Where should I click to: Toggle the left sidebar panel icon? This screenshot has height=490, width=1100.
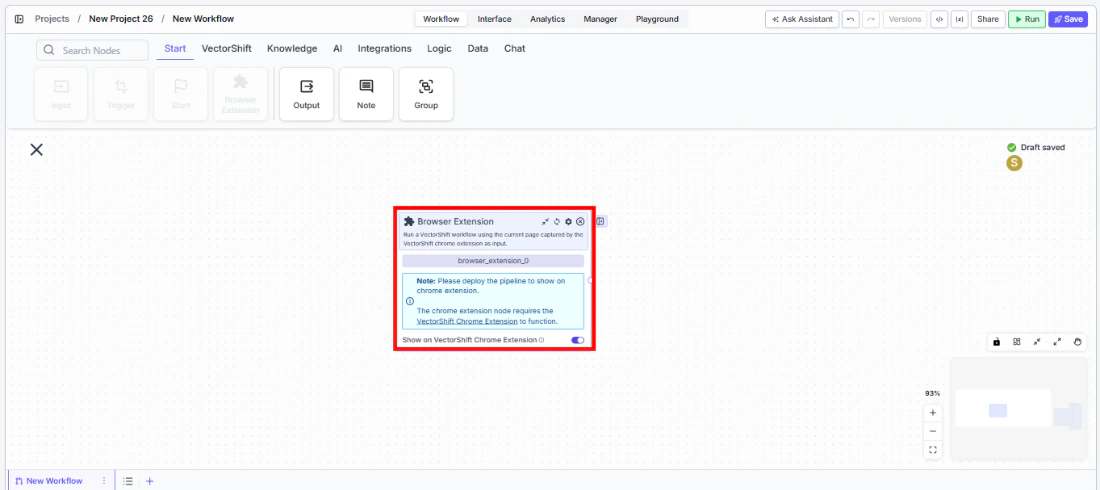19,19
